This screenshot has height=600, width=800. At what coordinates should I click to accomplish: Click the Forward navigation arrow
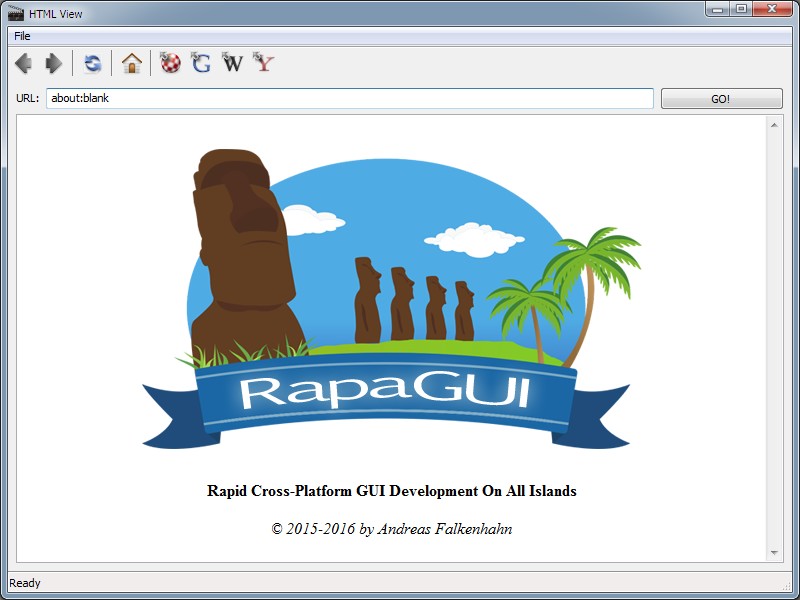point(54,64)
